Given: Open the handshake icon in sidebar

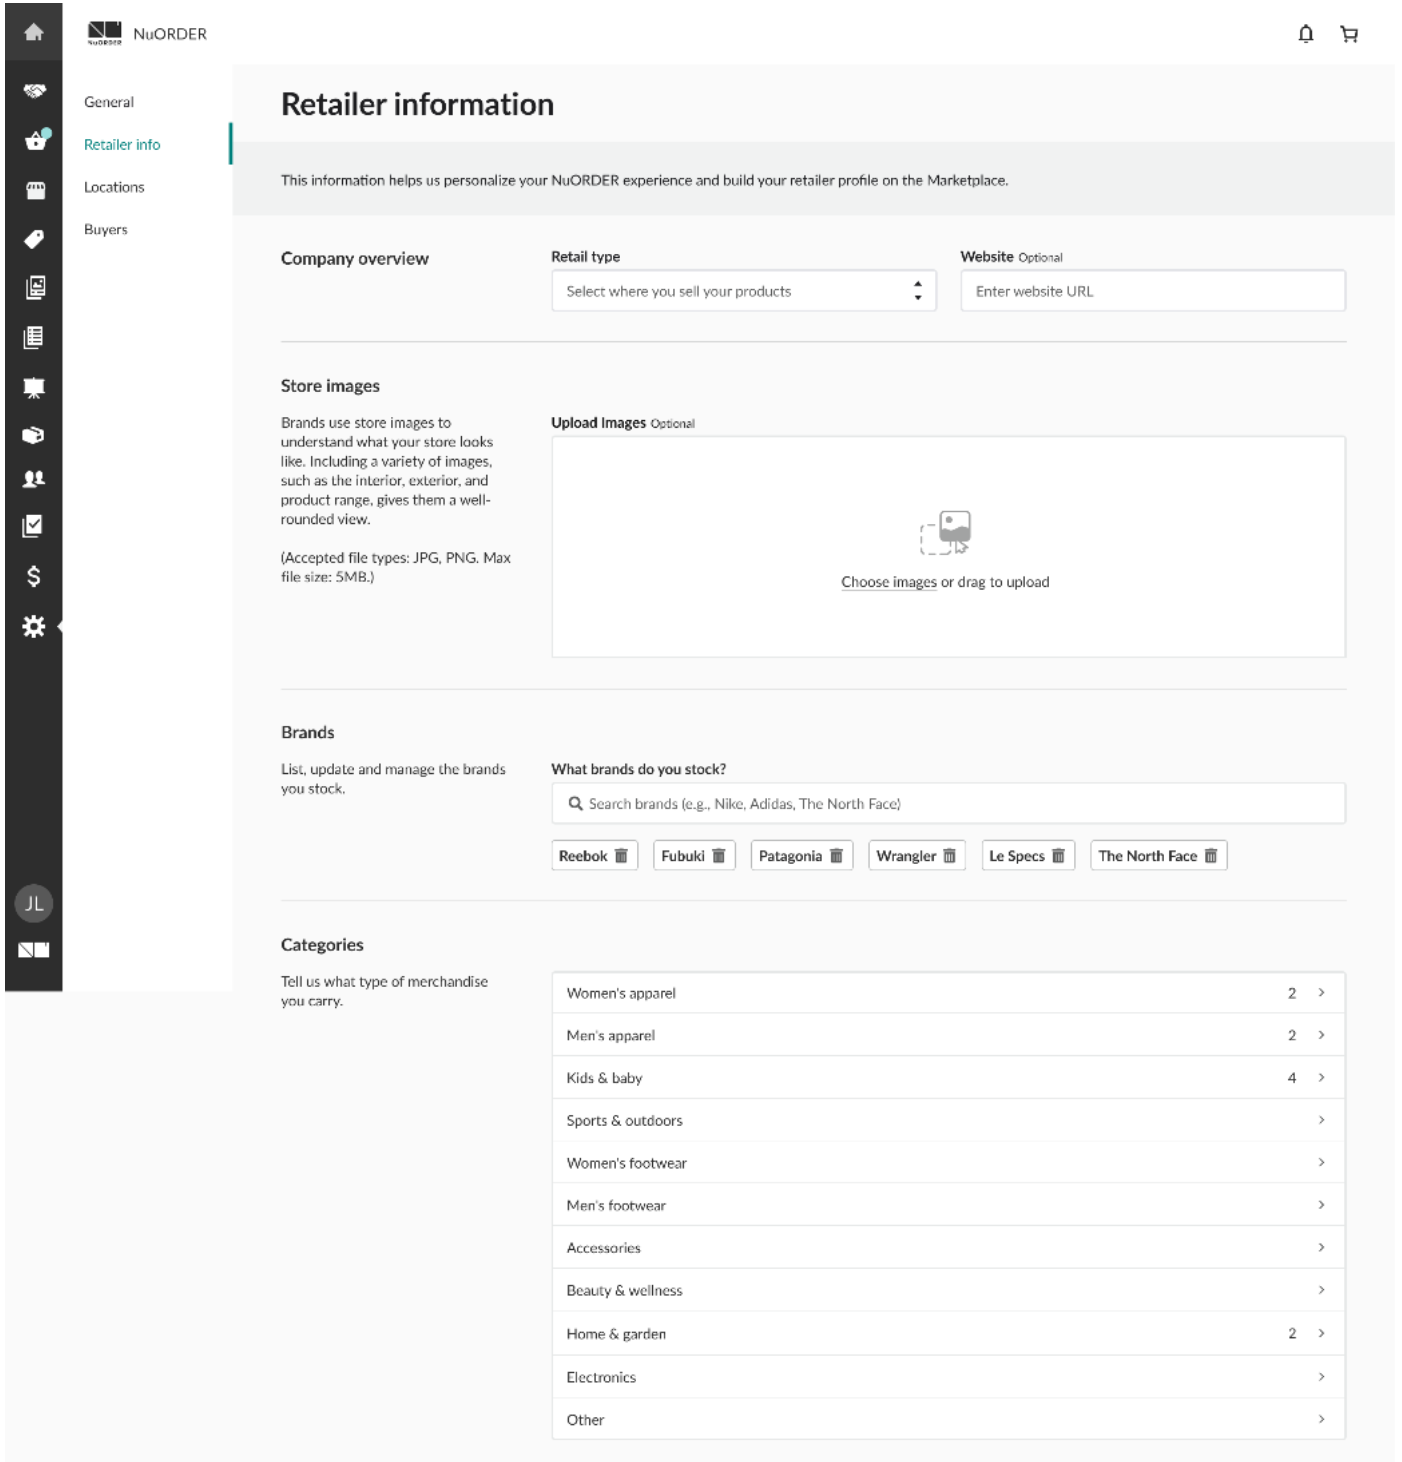Looking at the screenshot, I should tap(33, 91).
